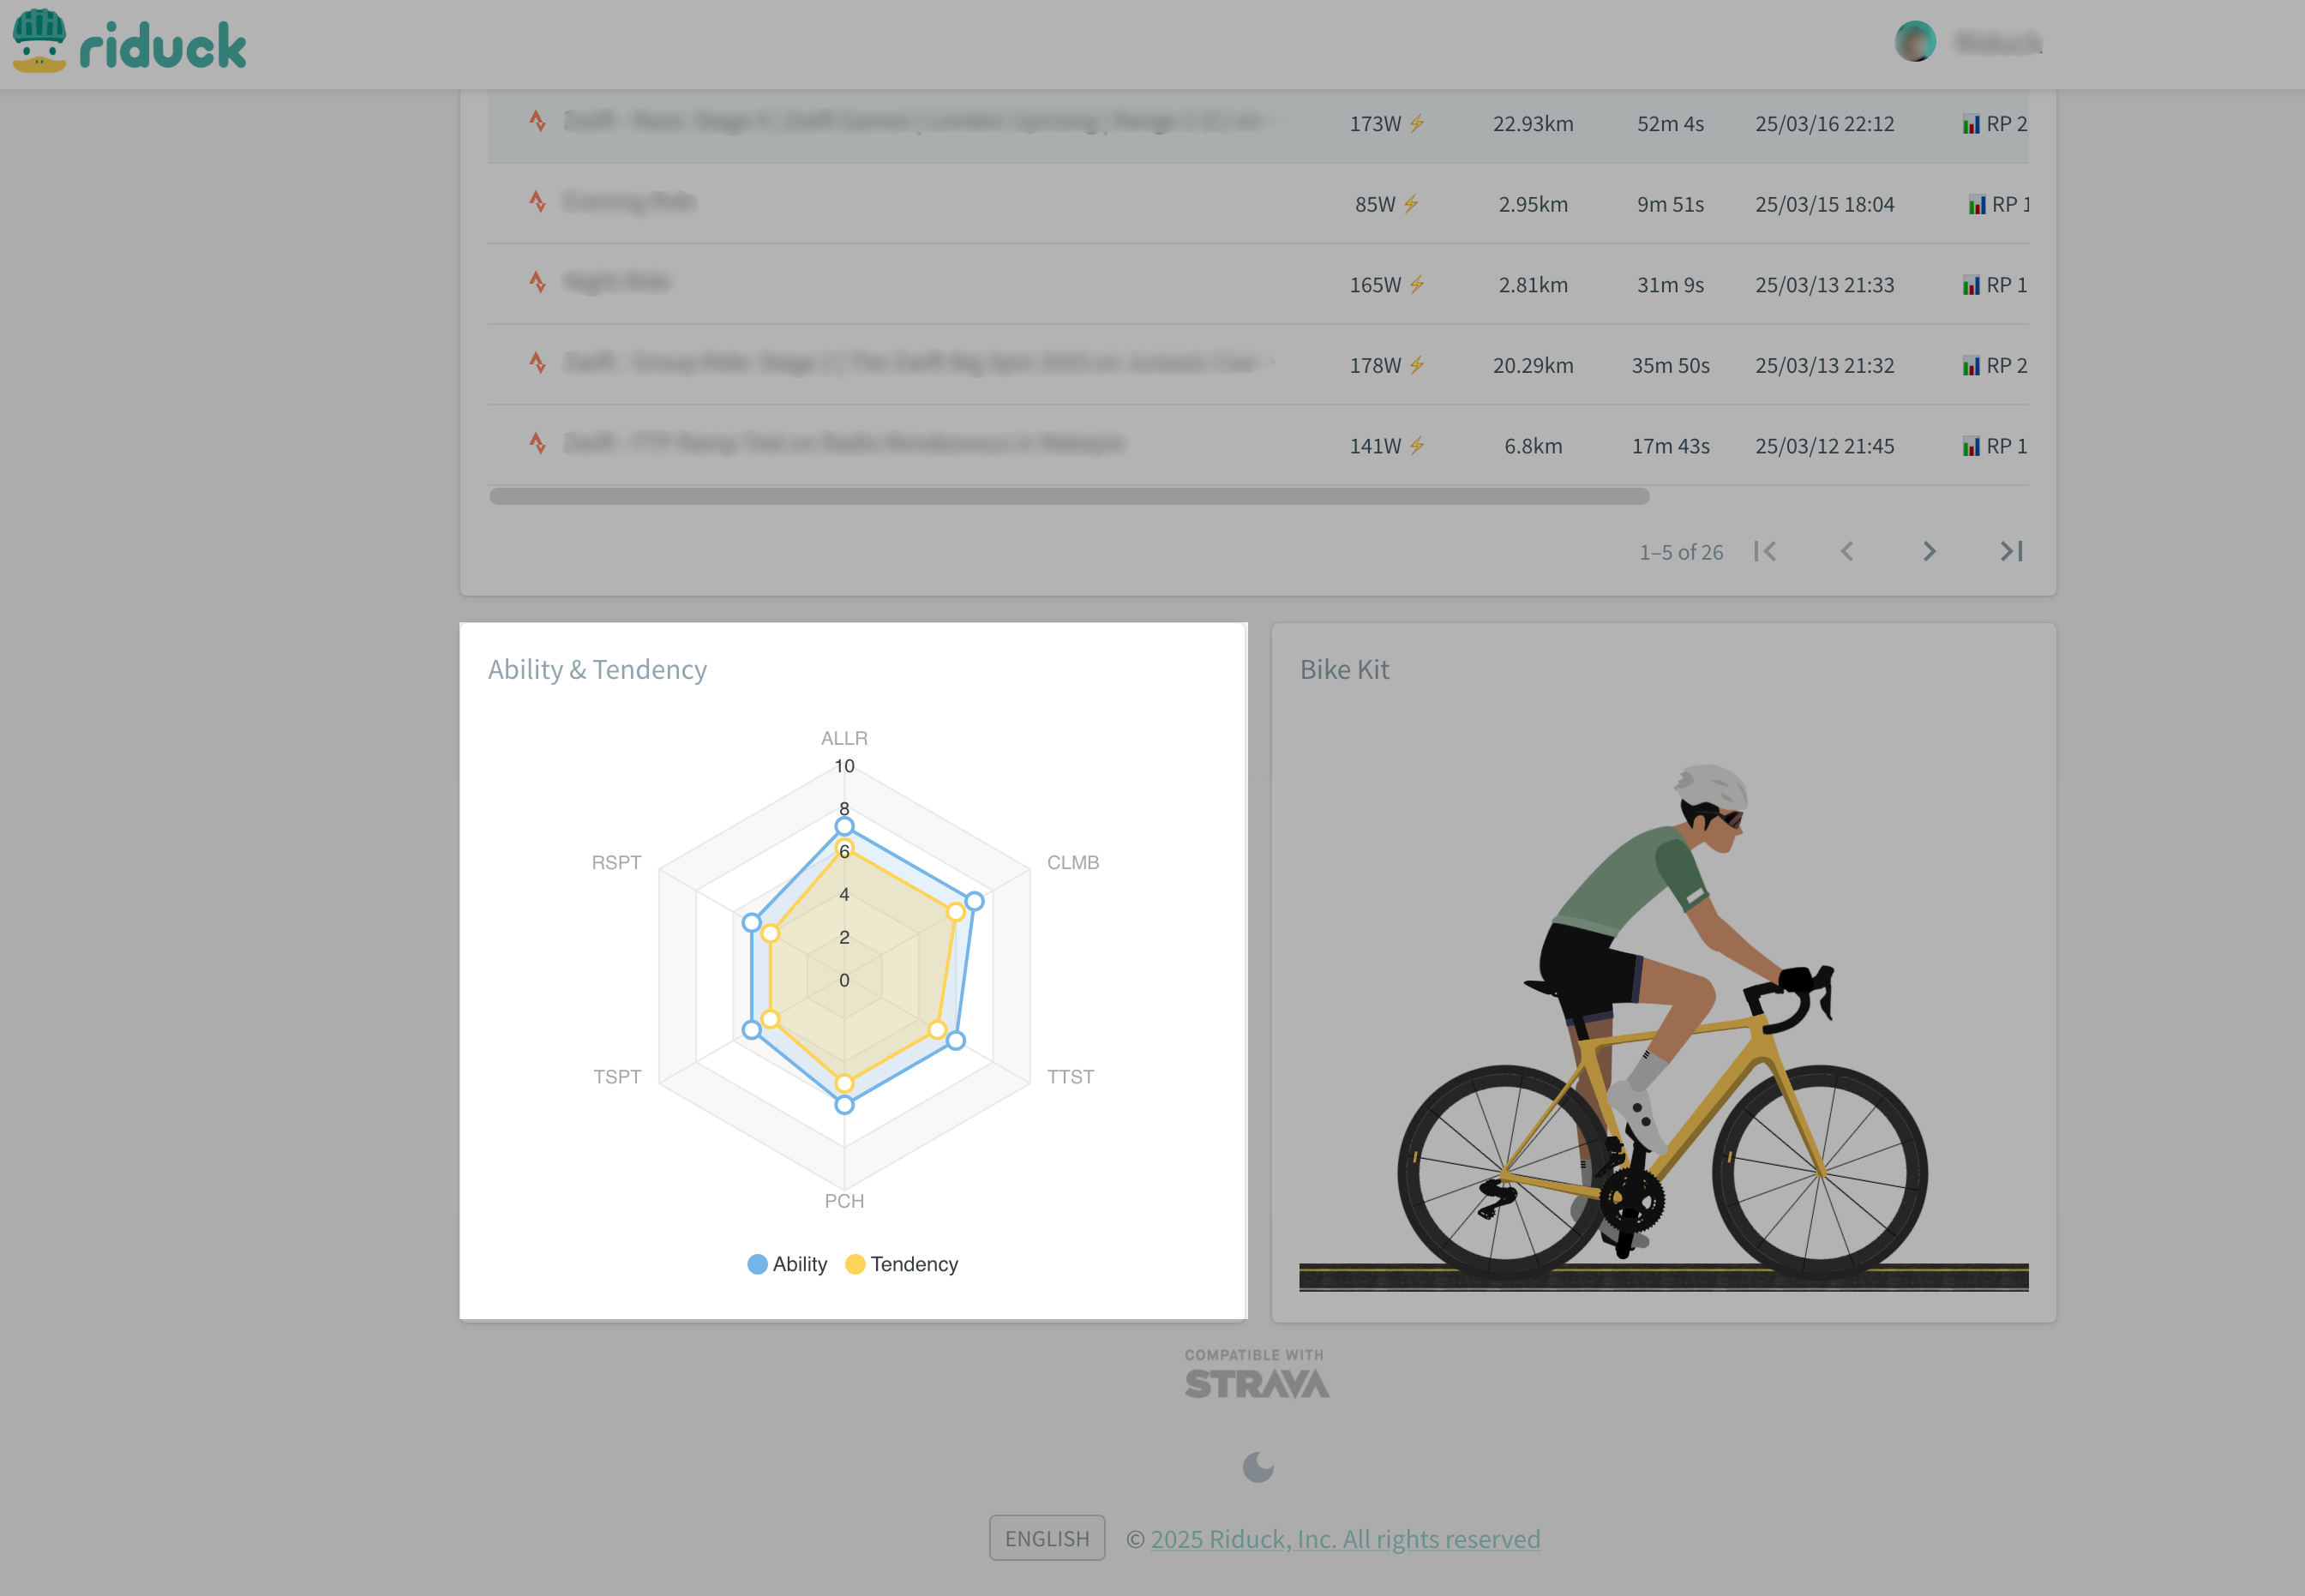Click the Compatible with Strava logo
The image size is (2305, 1596).
pos(1257,1375)
